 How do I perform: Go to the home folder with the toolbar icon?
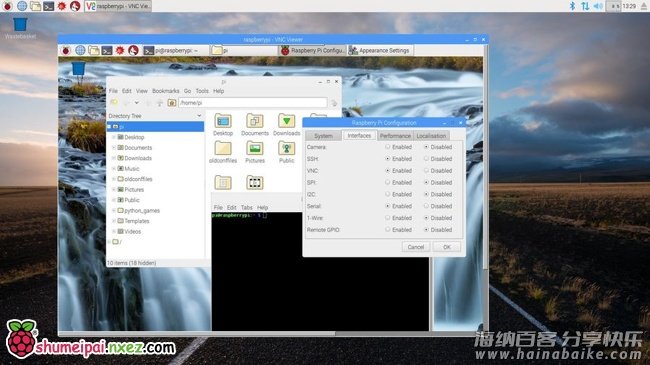click(172, 102)
